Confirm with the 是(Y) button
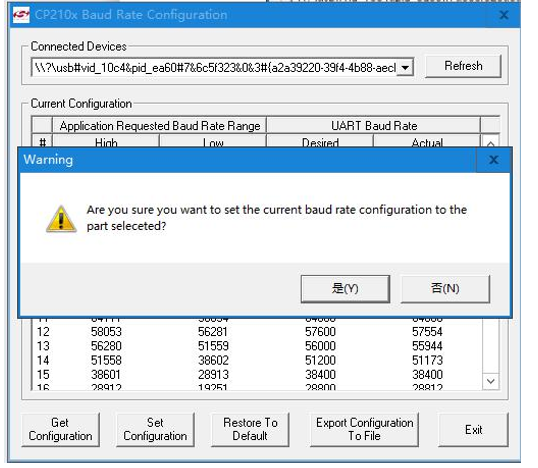The image size is (538, 468). [x=345, y=289]
